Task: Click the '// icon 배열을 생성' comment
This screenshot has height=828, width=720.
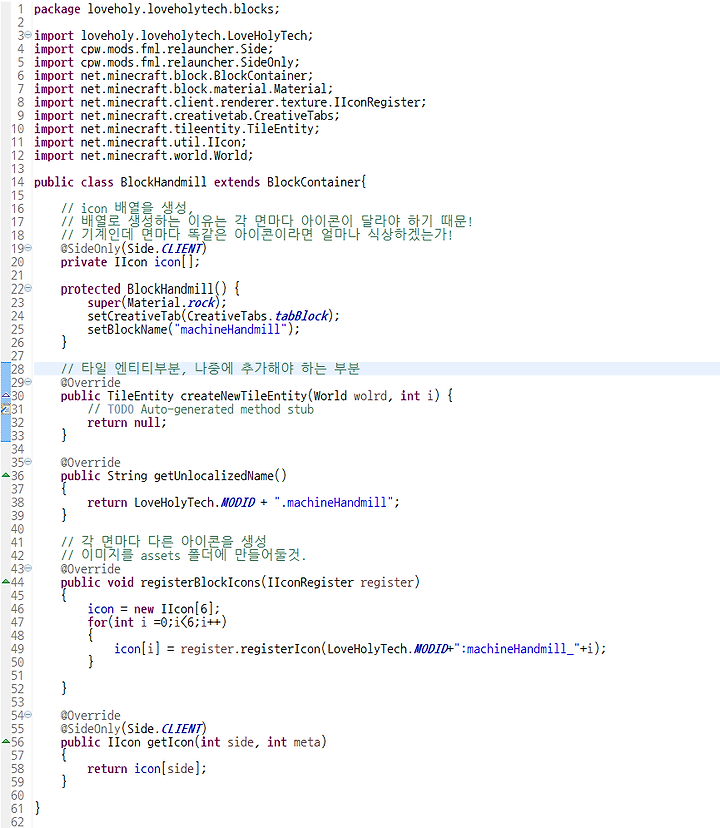Action: 127,208
